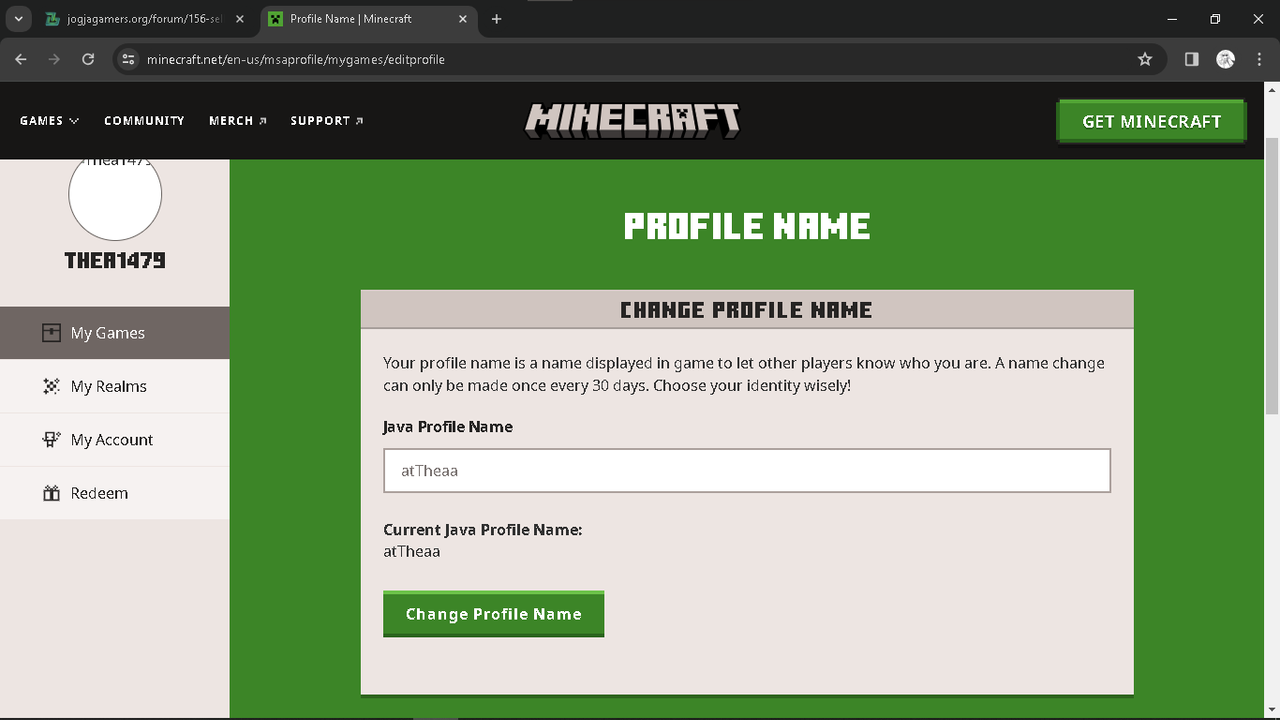Image resolution: width=1280 pixels, height=720 pixels.
Task: Close the Profile Name Minecraft tab
Action: tap(461, 19)
